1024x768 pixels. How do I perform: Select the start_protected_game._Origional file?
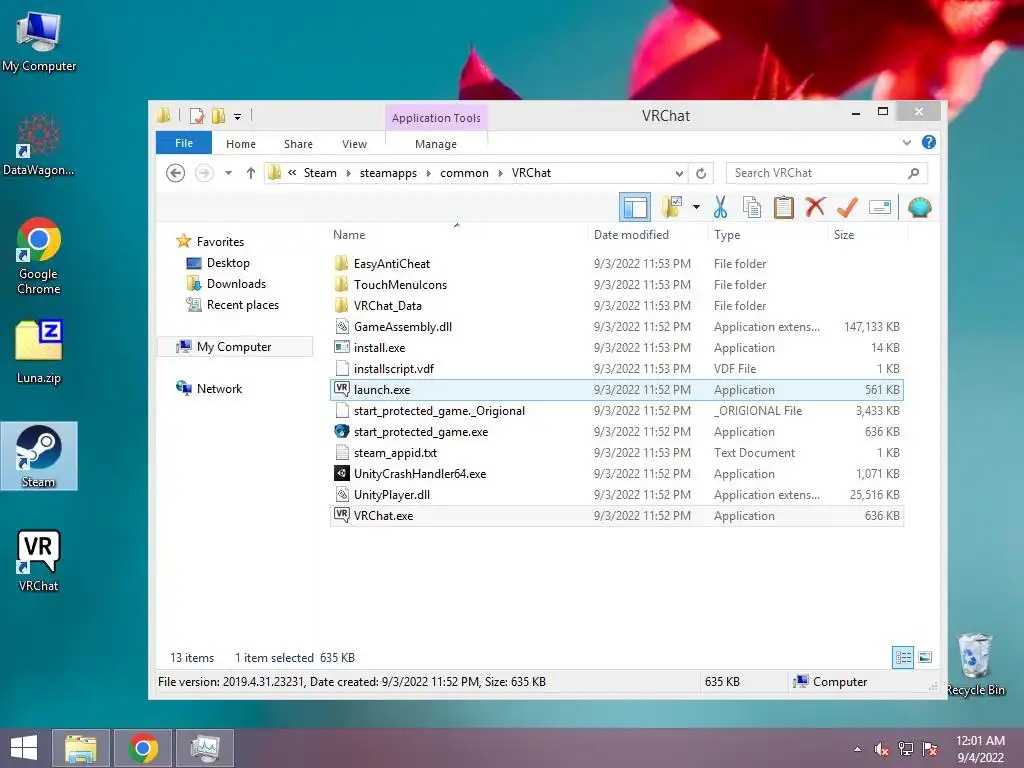click(616, 411)
